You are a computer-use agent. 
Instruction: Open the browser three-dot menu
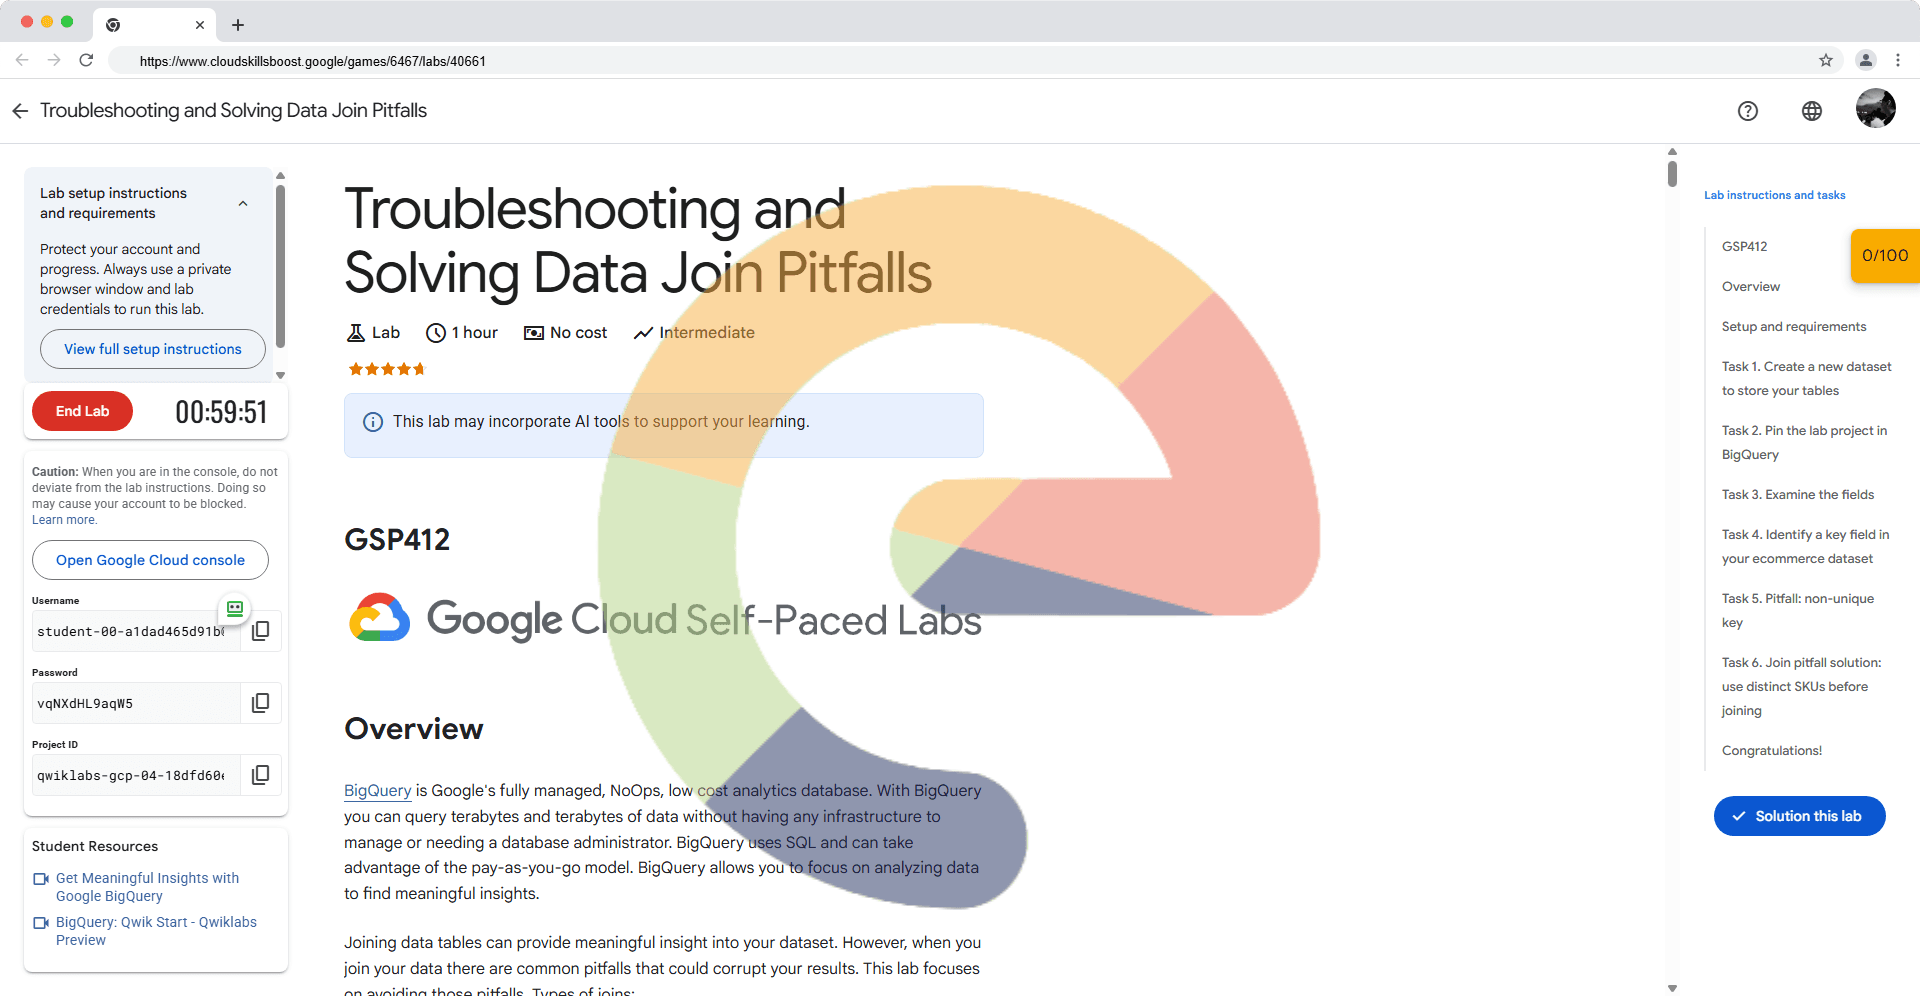[x=1897, y=61]
